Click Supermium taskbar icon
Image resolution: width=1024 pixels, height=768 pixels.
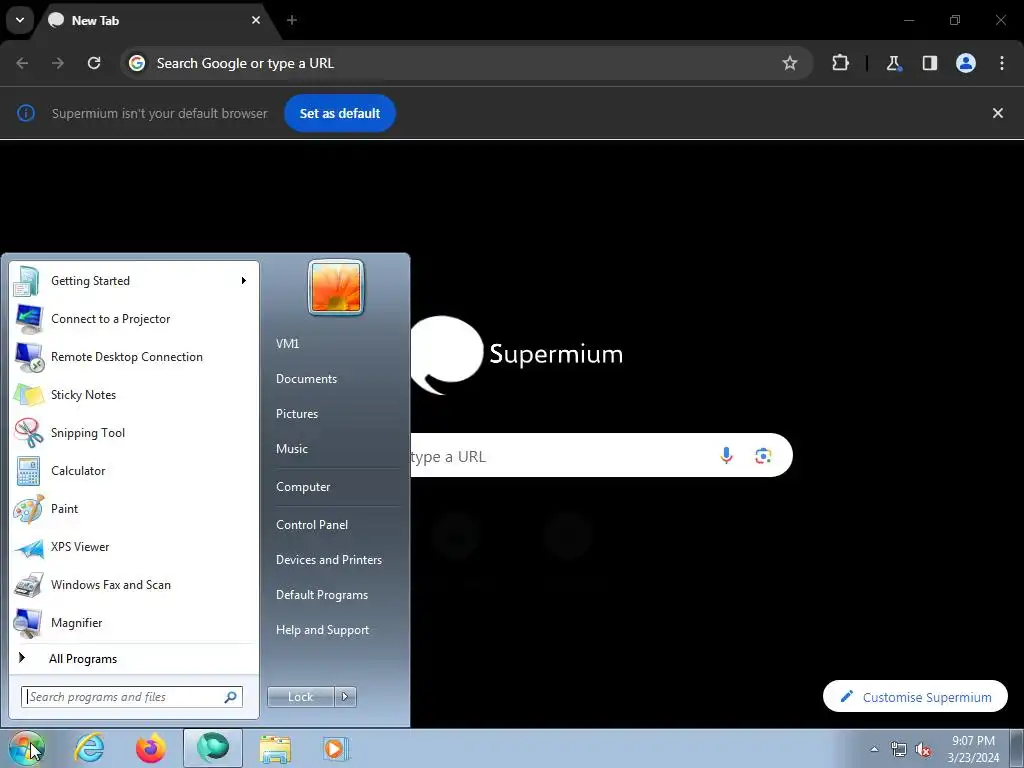tap(213, 748)
